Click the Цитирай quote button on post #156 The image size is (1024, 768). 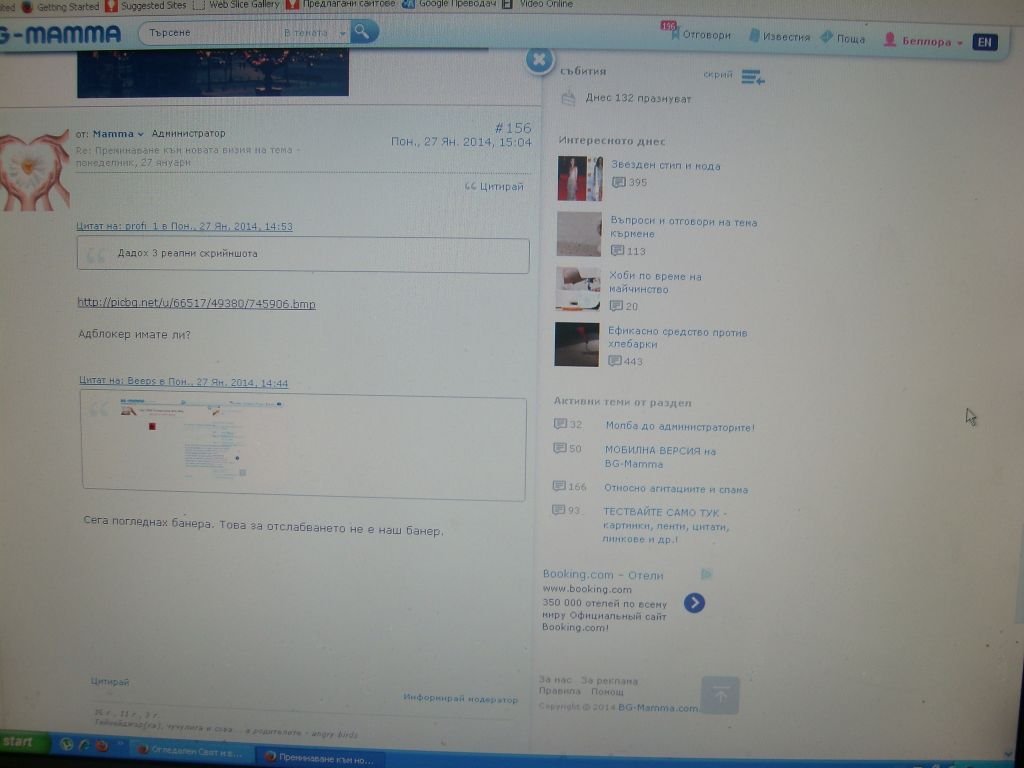pos(495,186)
